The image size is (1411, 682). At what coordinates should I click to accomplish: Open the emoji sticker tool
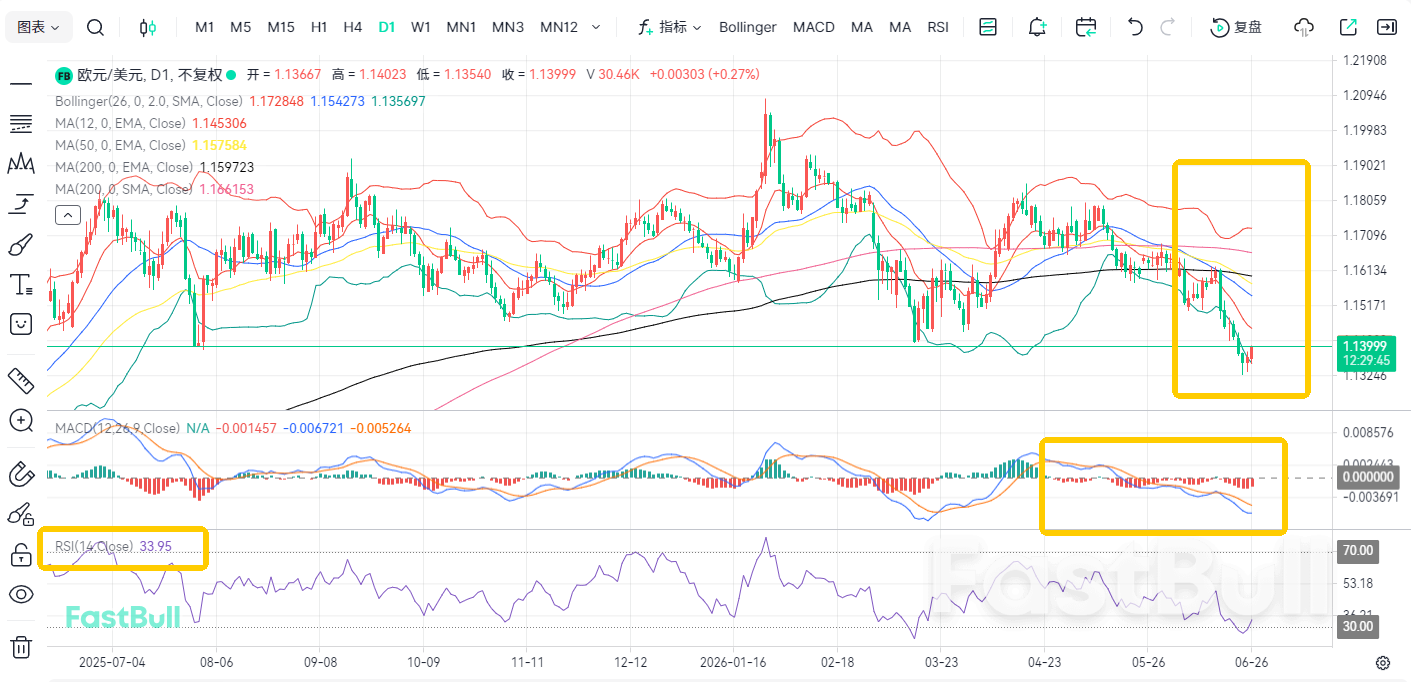point(21,323)
